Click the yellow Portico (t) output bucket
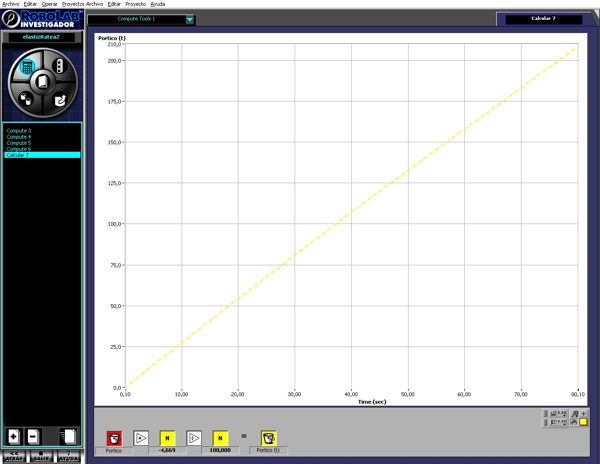 (x=269, y=438)
